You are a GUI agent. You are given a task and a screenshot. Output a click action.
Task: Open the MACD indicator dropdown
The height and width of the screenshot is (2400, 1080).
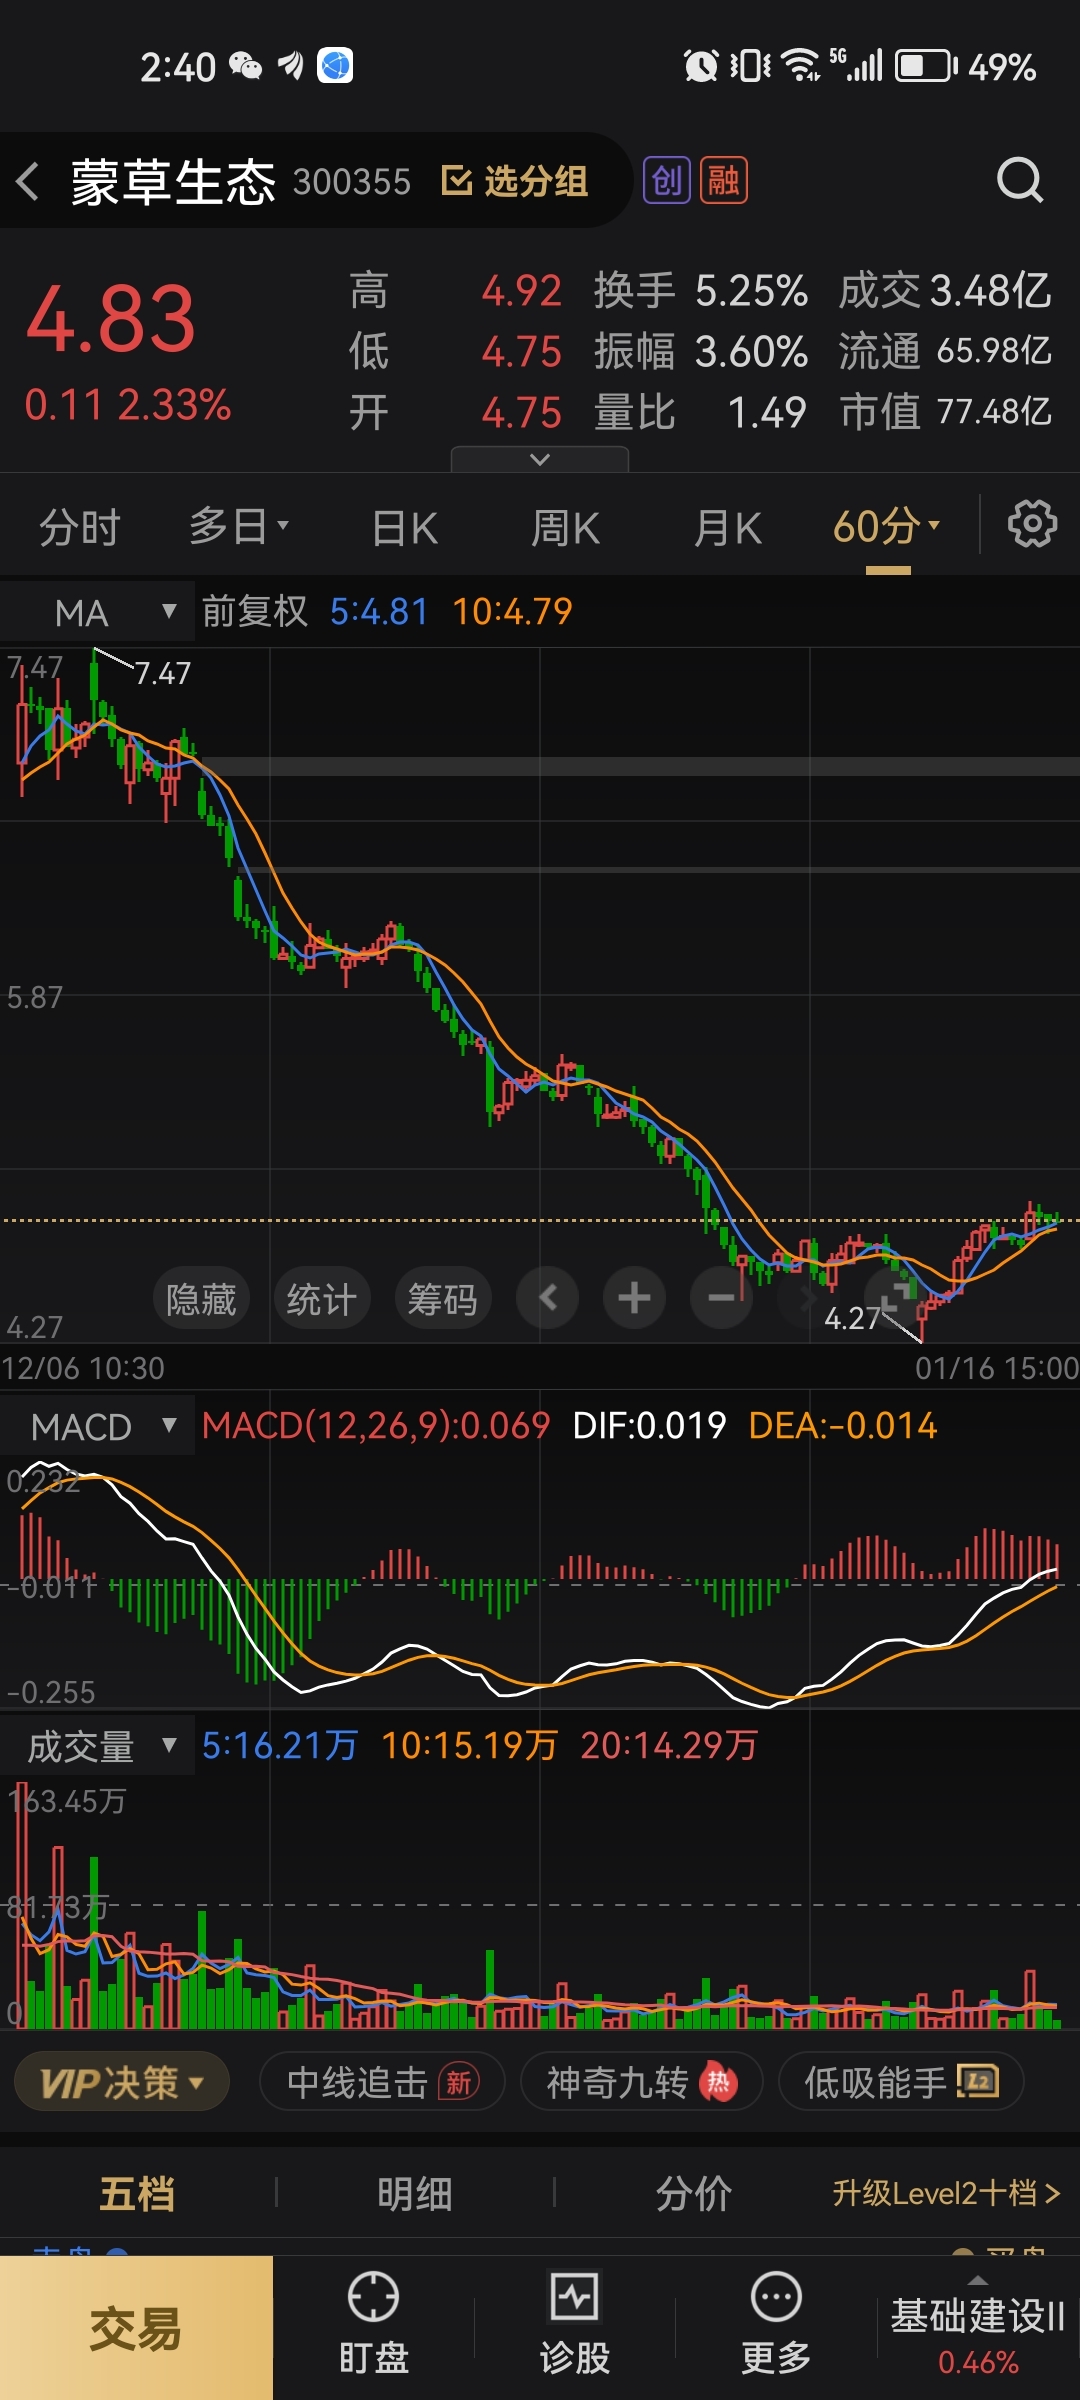[x=97, y=1426]
